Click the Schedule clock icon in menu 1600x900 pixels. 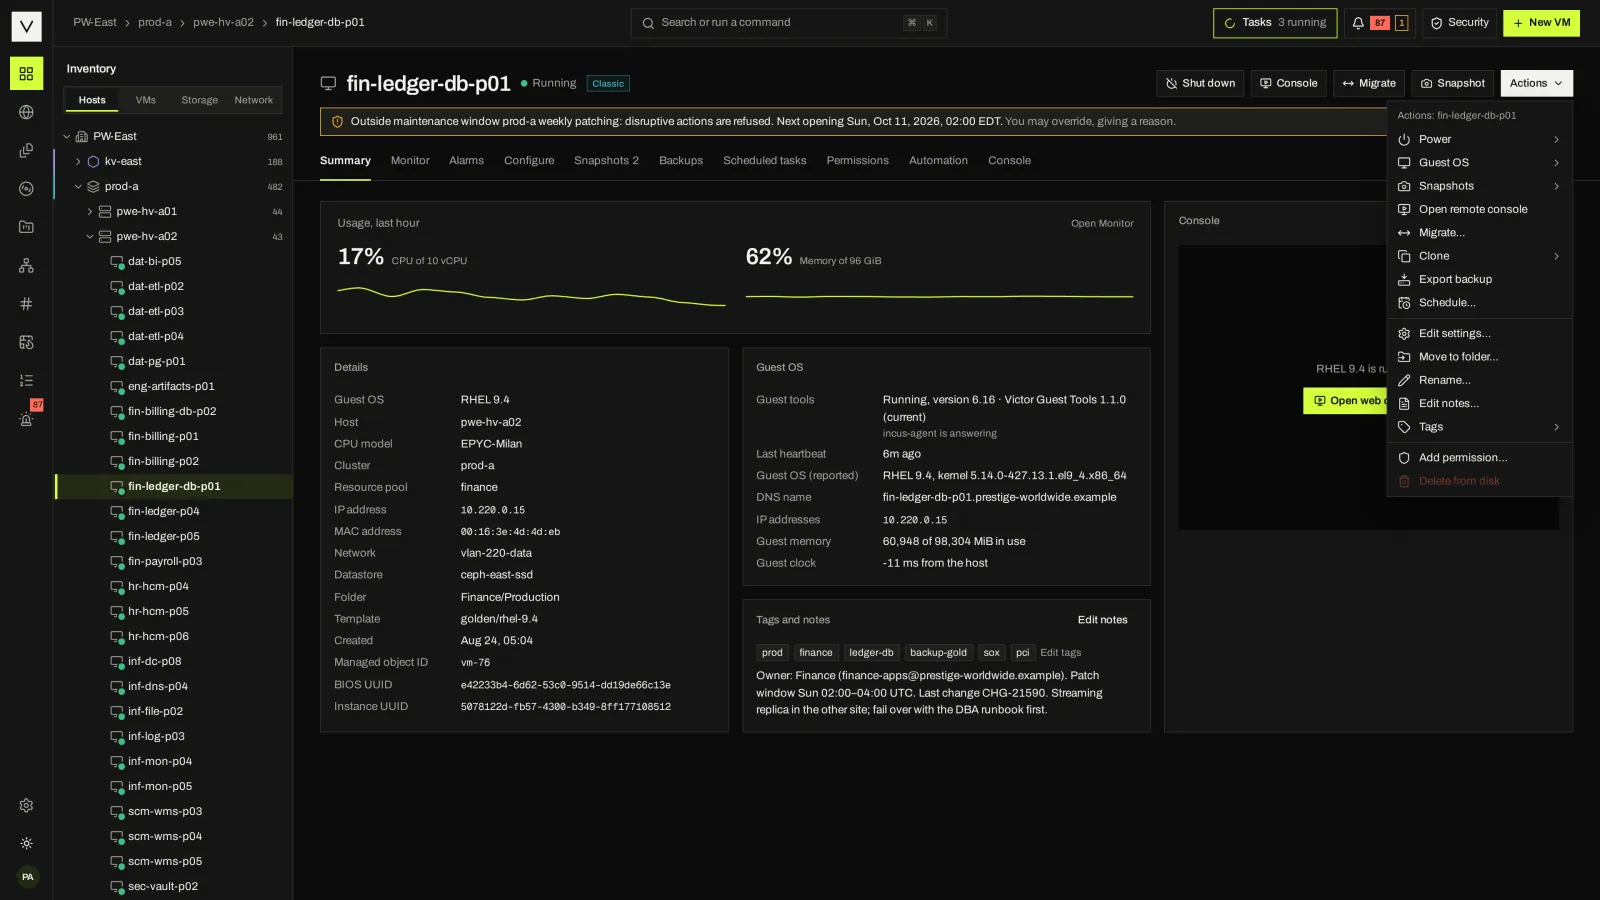coord(1404,303)
